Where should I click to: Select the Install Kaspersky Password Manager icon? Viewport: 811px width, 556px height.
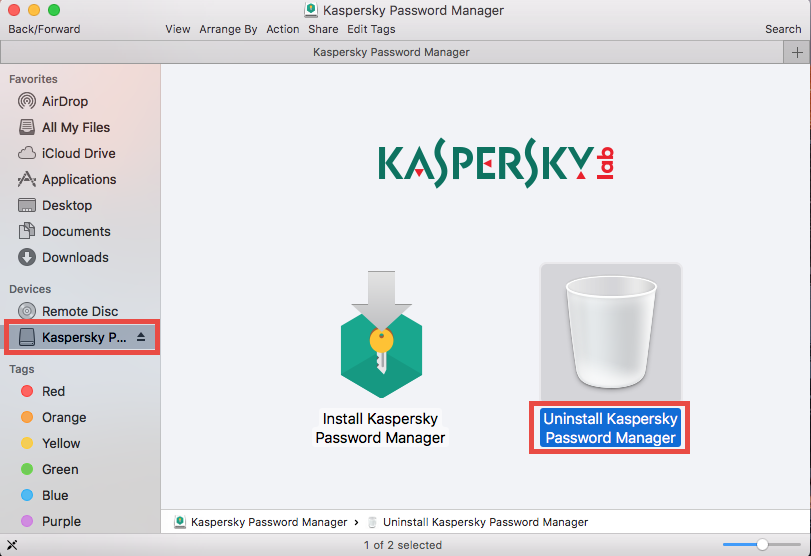coord(381,334)
